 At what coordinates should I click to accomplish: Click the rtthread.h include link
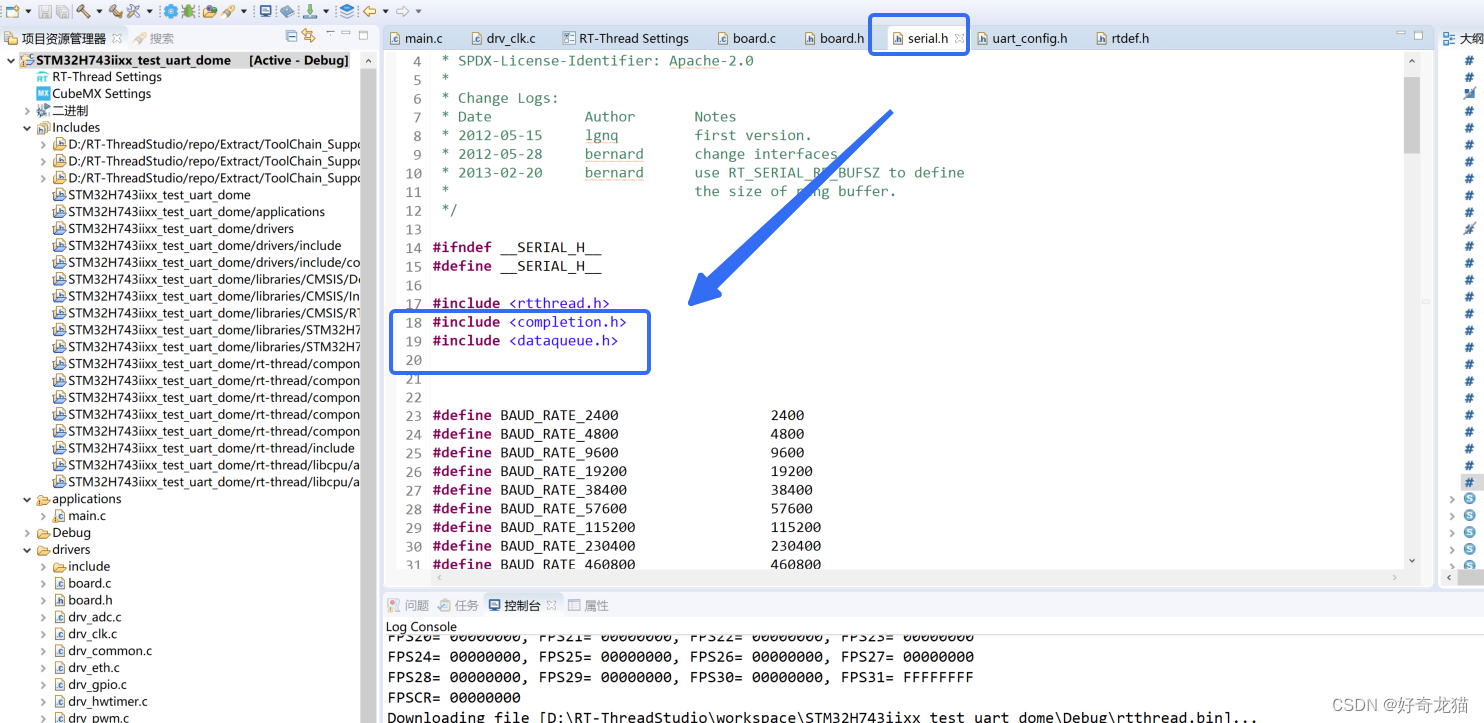559,304
